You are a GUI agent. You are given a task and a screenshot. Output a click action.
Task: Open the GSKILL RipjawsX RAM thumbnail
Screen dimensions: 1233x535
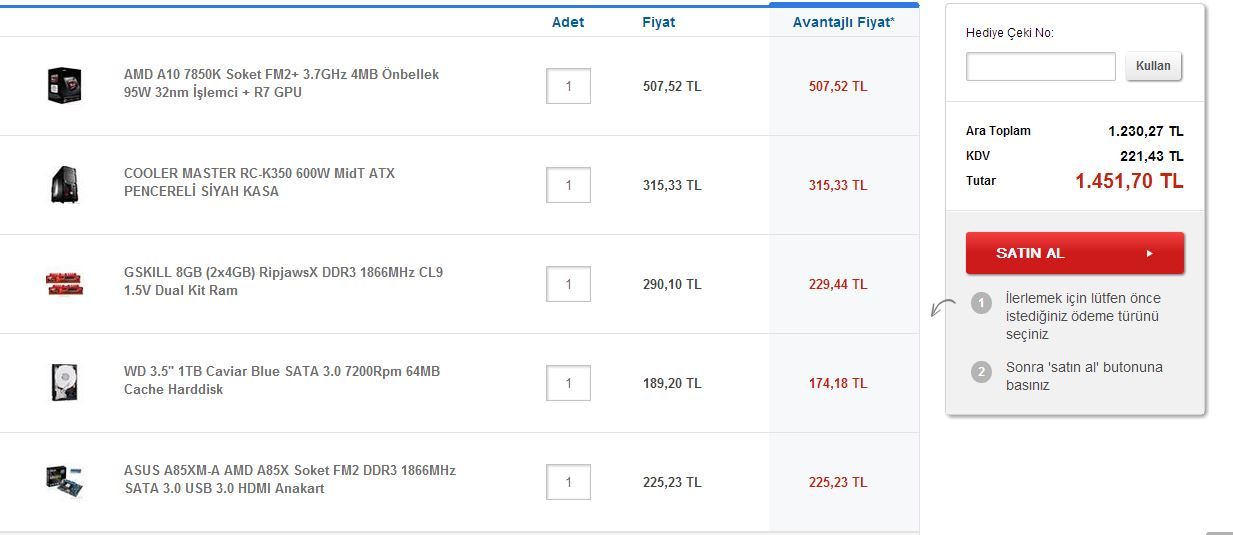click(x=64, y=284)
